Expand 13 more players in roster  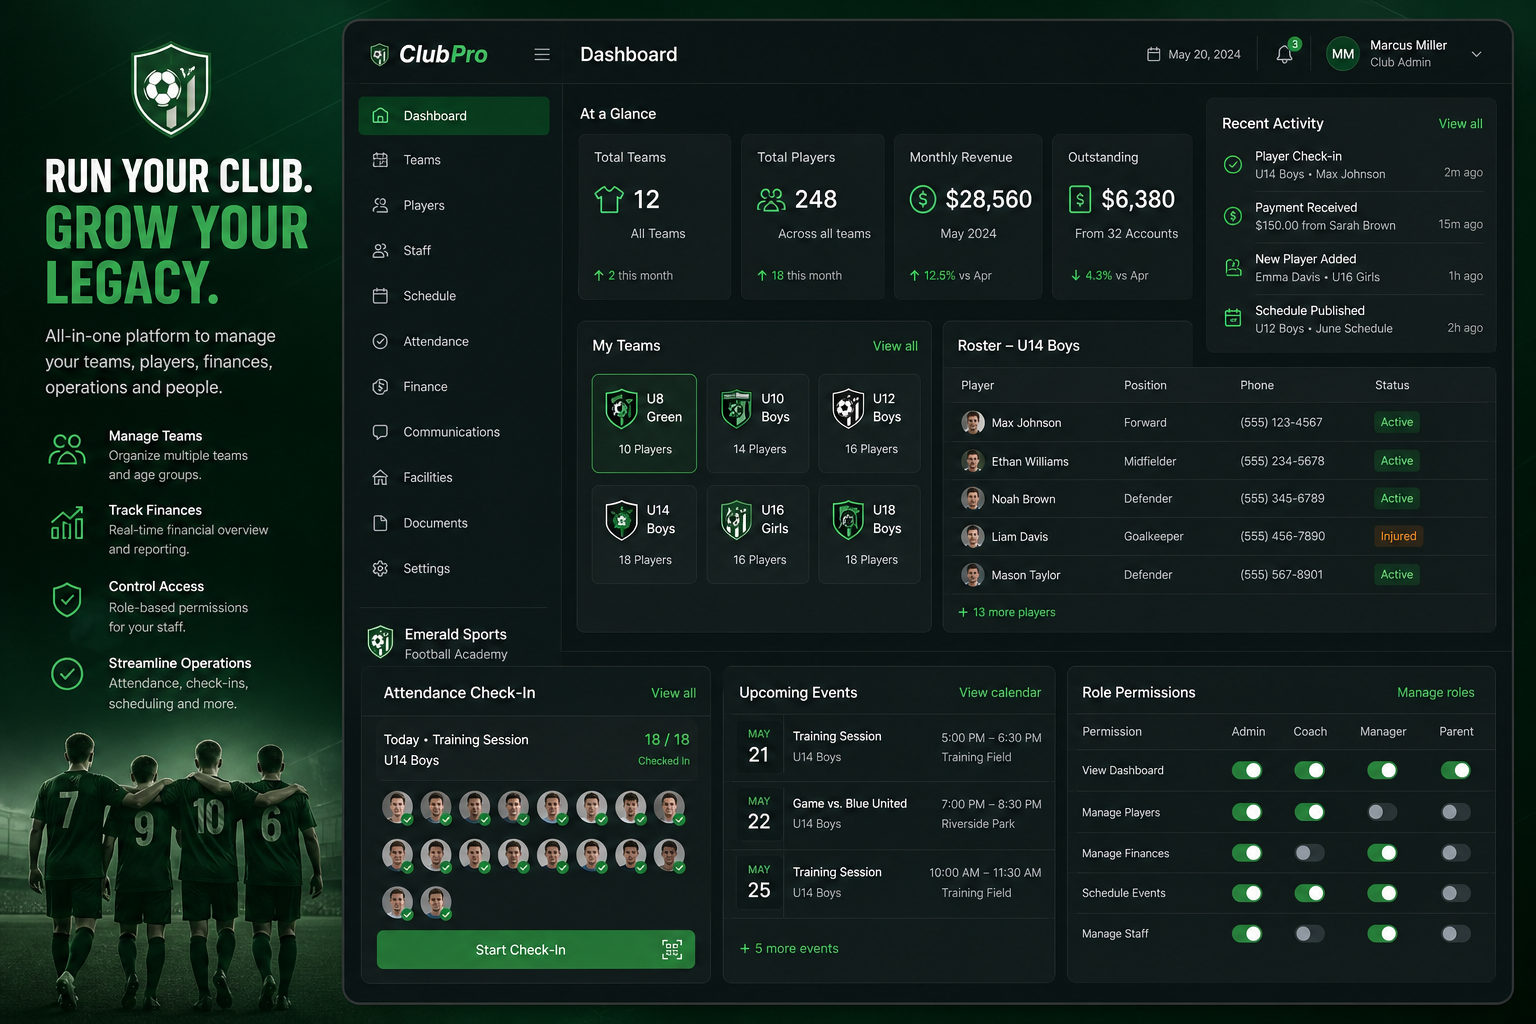tap(1007, 612)
